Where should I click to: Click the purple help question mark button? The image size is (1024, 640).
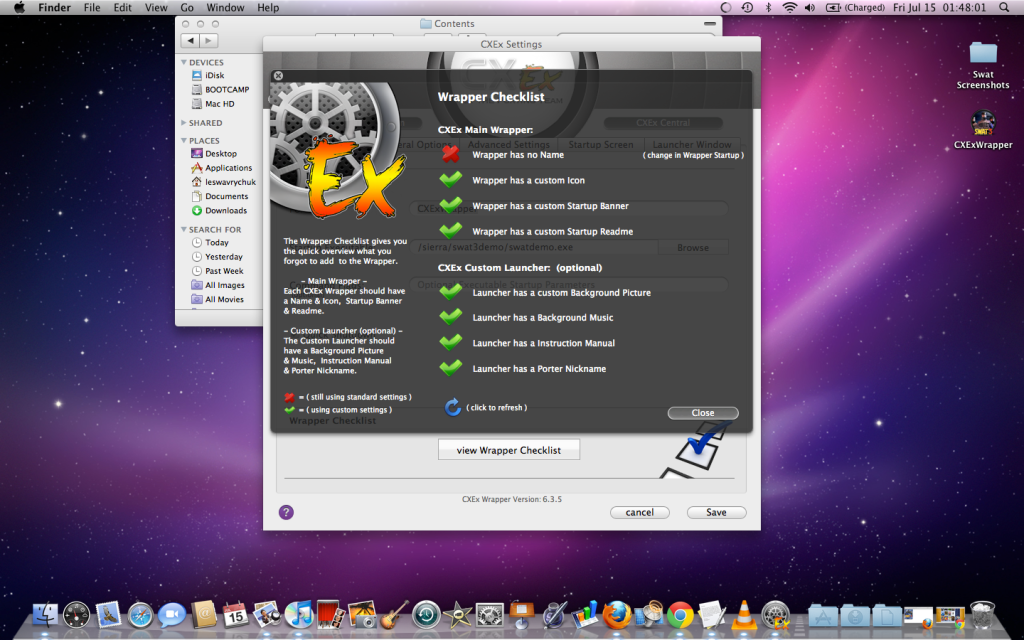[x=286, y=512]
